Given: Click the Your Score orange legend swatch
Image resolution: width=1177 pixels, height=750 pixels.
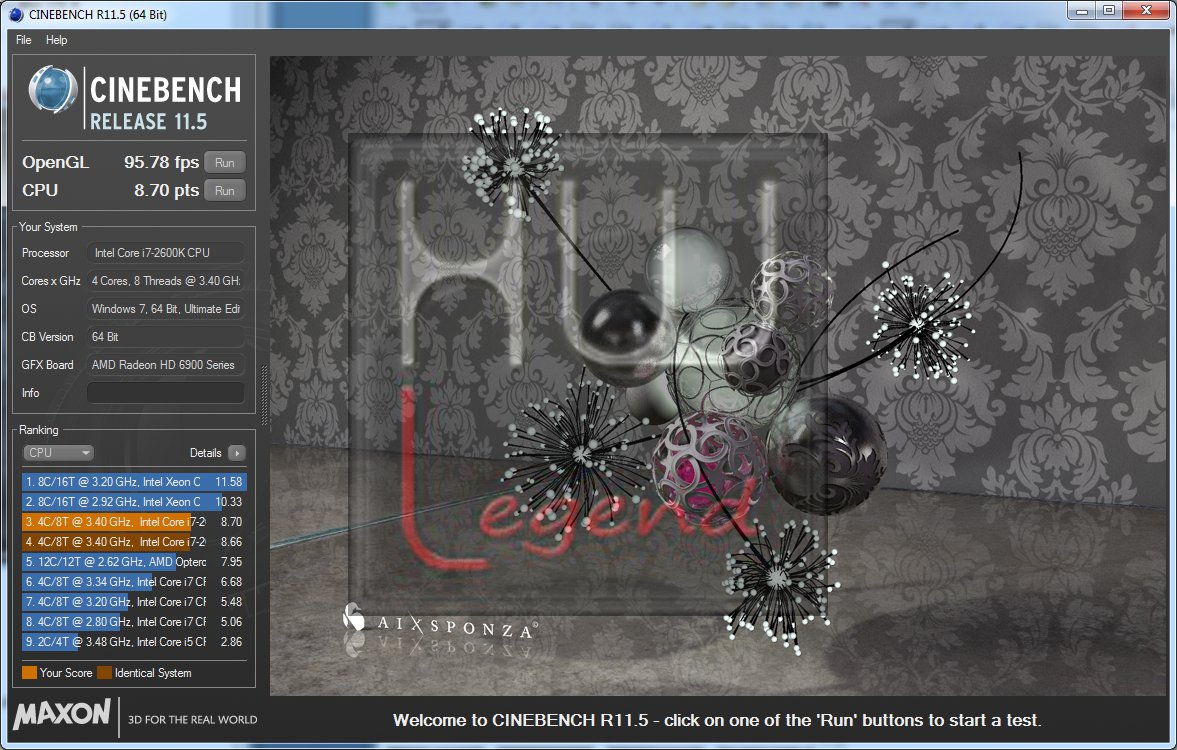Looking at the screenshot, I should point(29,673).
